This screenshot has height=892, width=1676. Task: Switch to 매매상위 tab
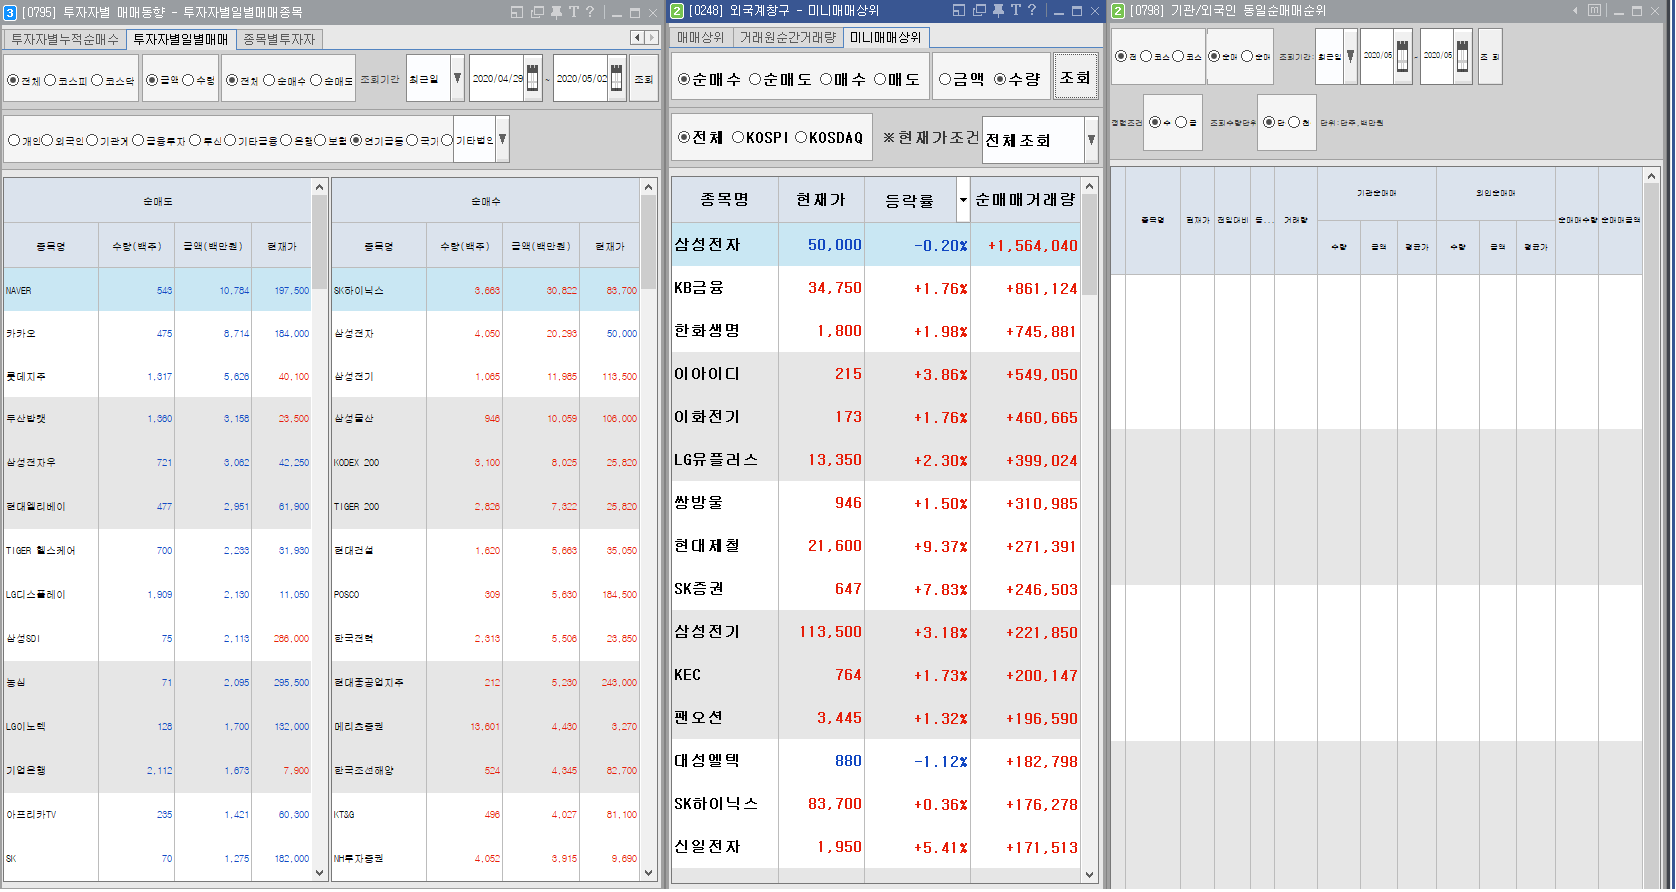[700, 37]
